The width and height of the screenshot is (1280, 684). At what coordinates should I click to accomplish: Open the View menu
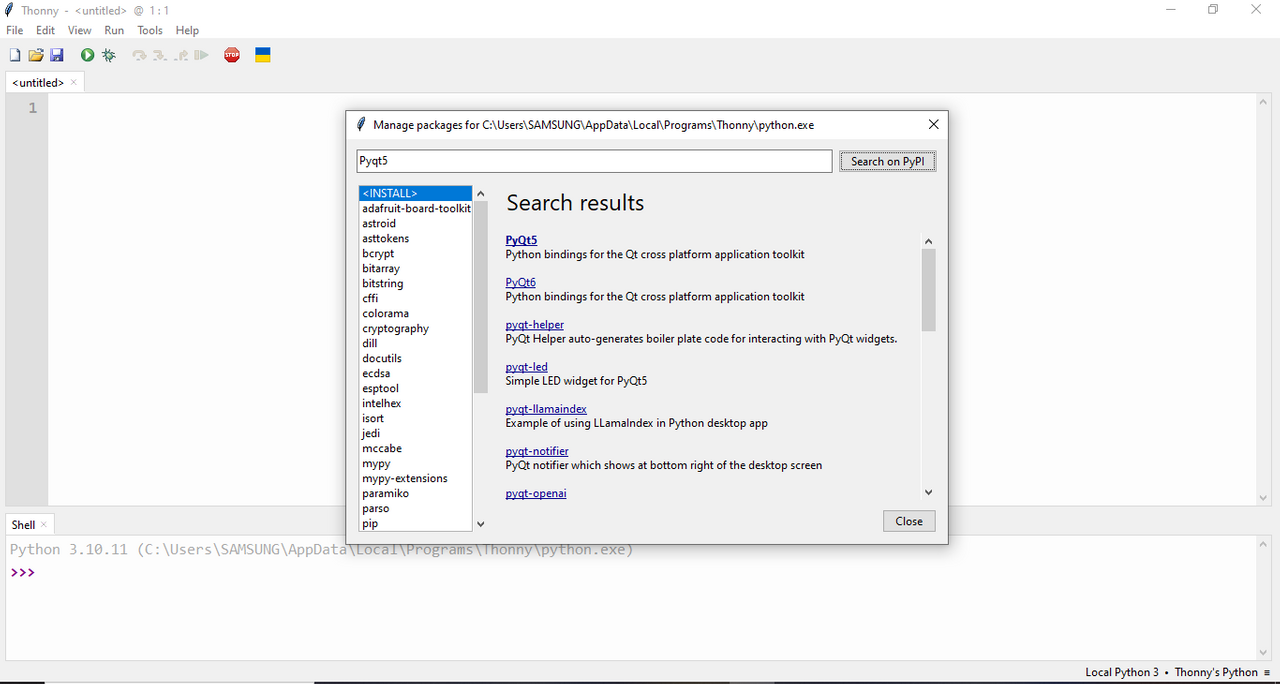[x=80, y=30]
